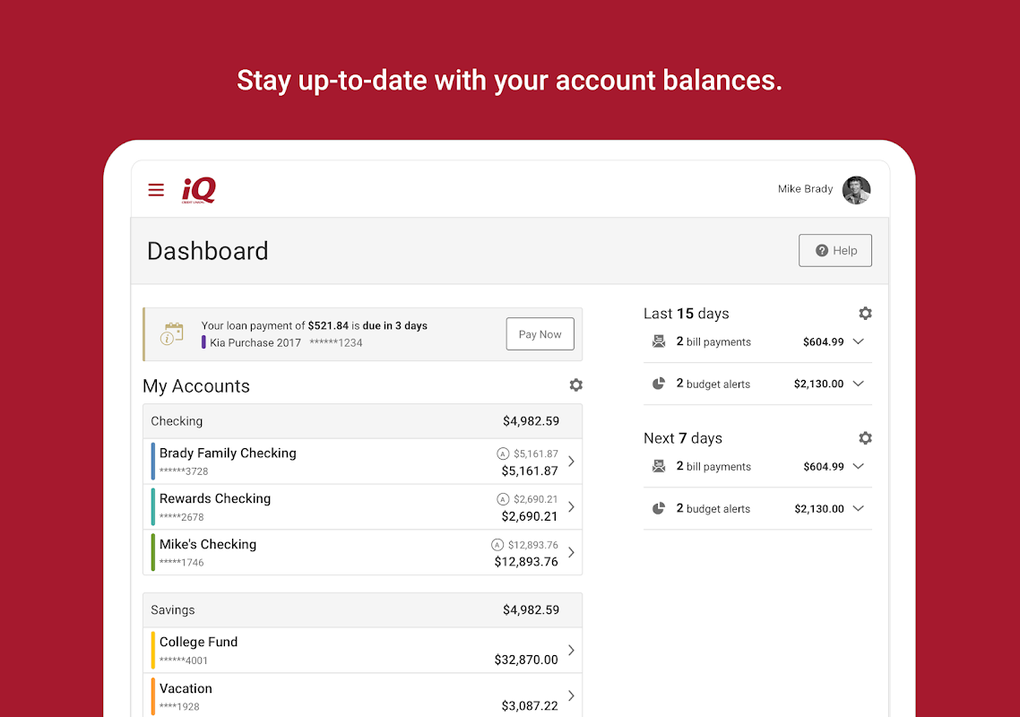Click the calendar icon on the loan payment alert
This screenshot has width=1020, height=717.
172,333
